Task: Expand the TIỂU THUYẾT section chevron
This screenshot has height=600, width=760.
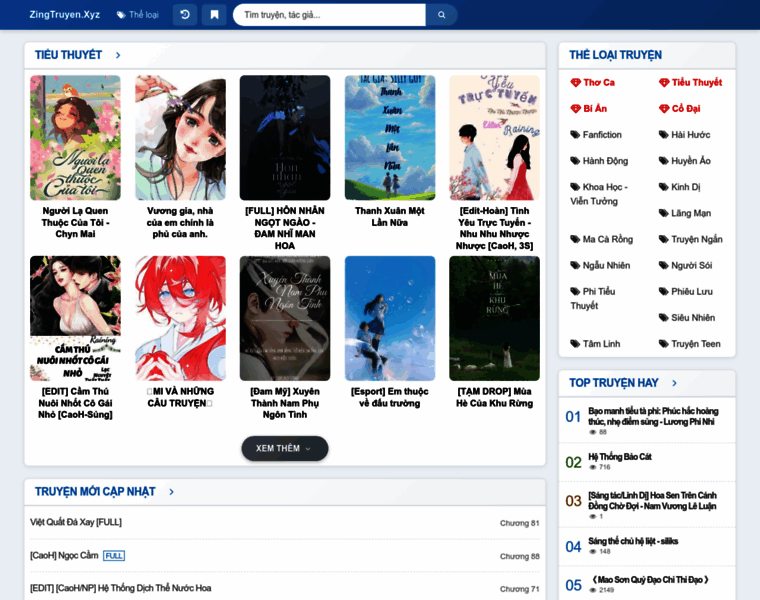Action: pyautogui.click(x=118, y=55)
